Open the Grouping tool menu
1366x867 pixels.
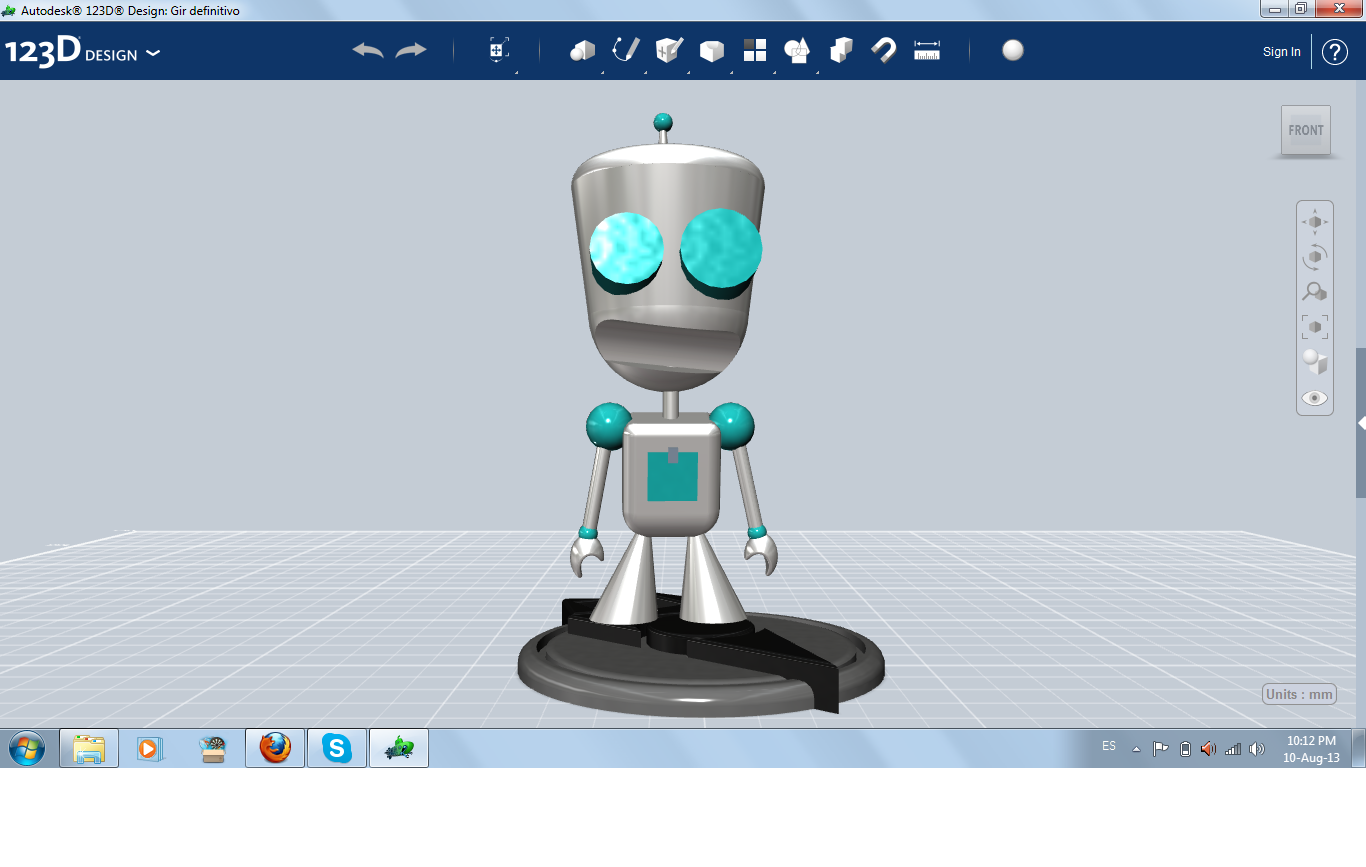point(797,50)
